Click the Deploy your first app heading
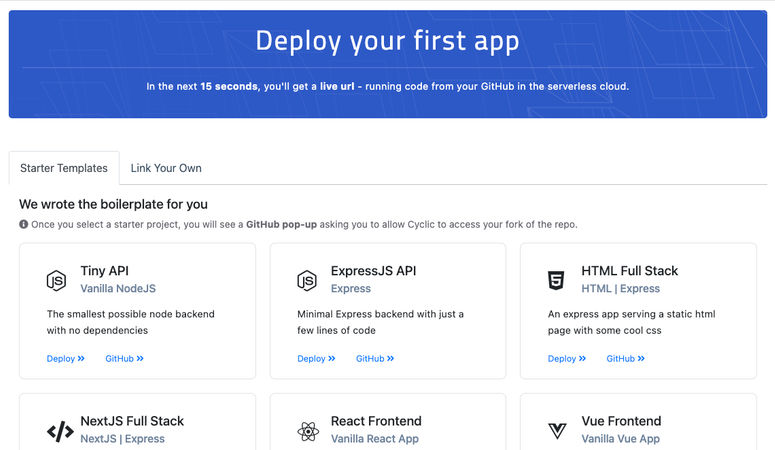The width and height of the screenshot is (775, 450). tap(388, 41)
